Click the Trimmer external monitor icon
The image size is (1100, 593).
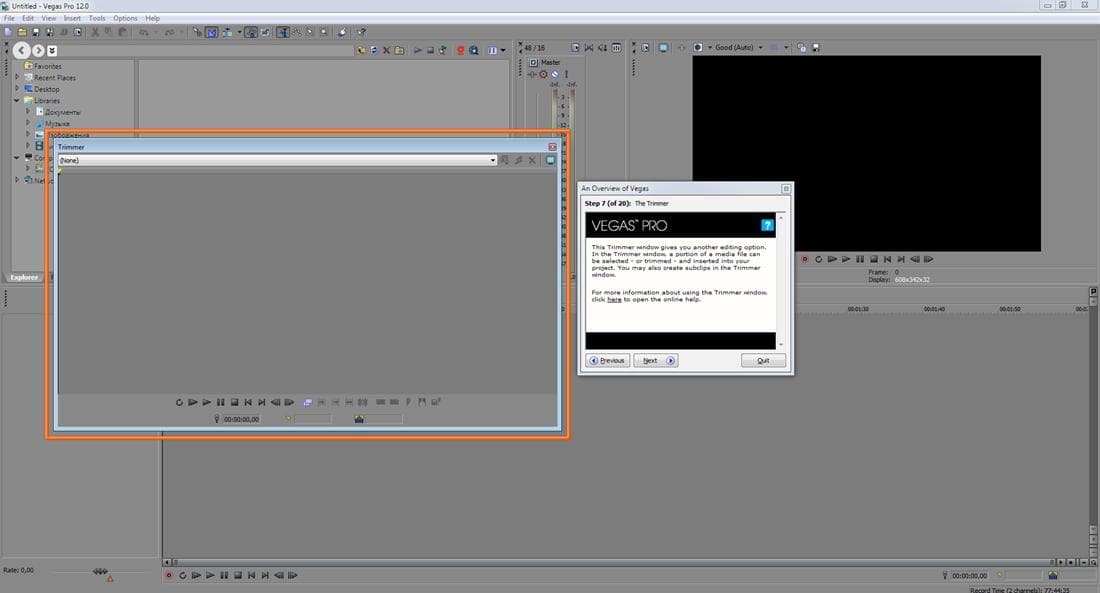551,161
